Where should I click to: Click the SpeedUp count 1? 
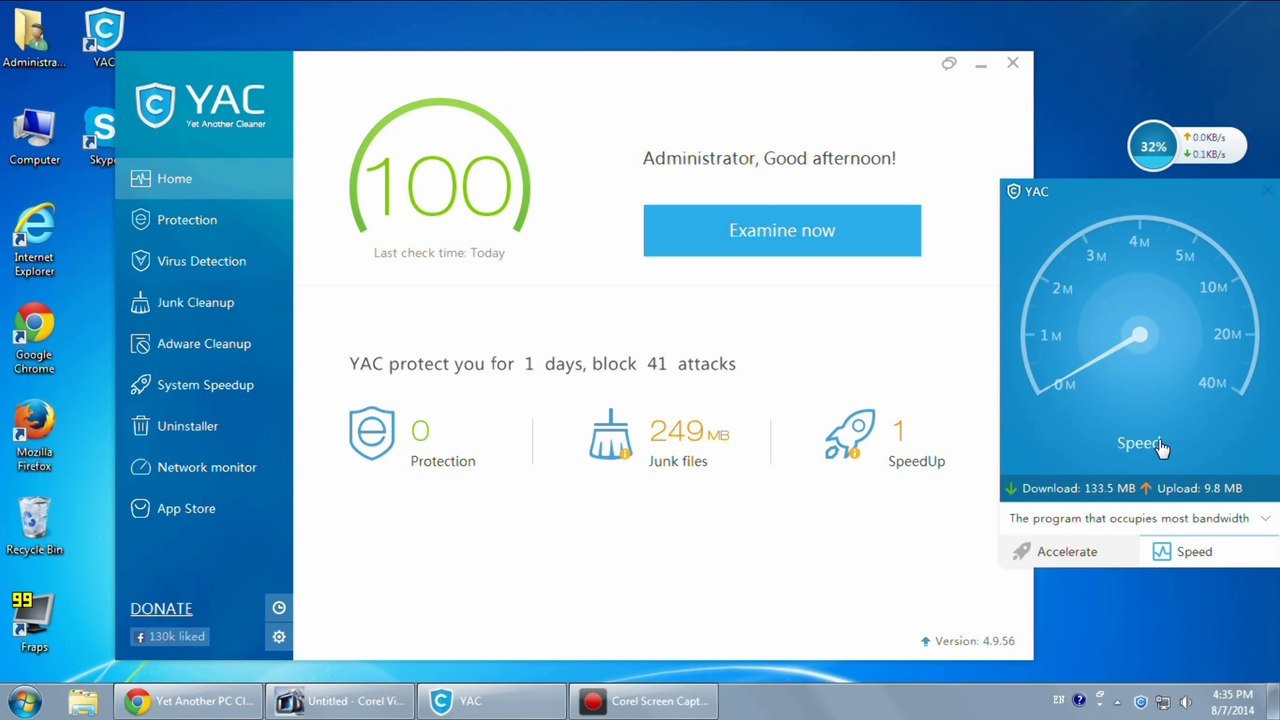pyautogui.click(x=897, y=431)
